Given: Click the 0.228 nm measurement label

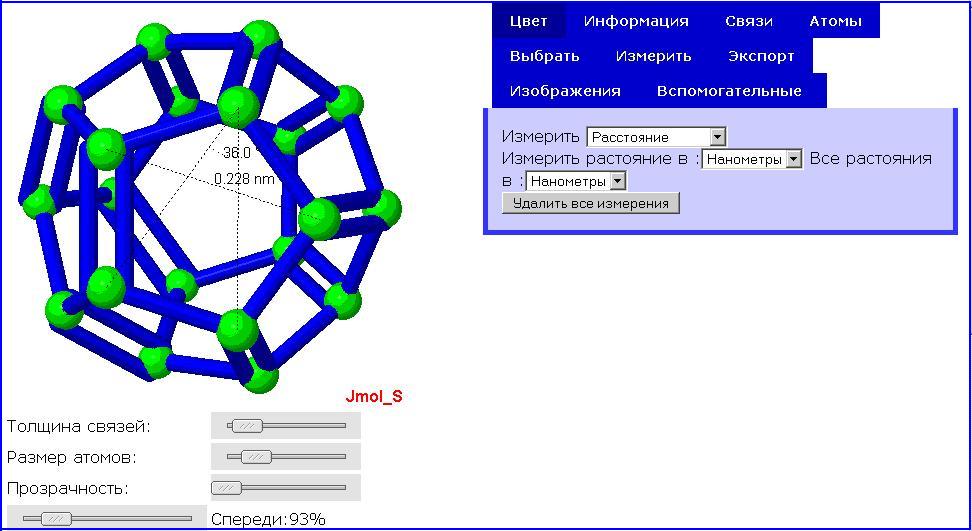Looking at the screenshot, I should tap(244, 179).
